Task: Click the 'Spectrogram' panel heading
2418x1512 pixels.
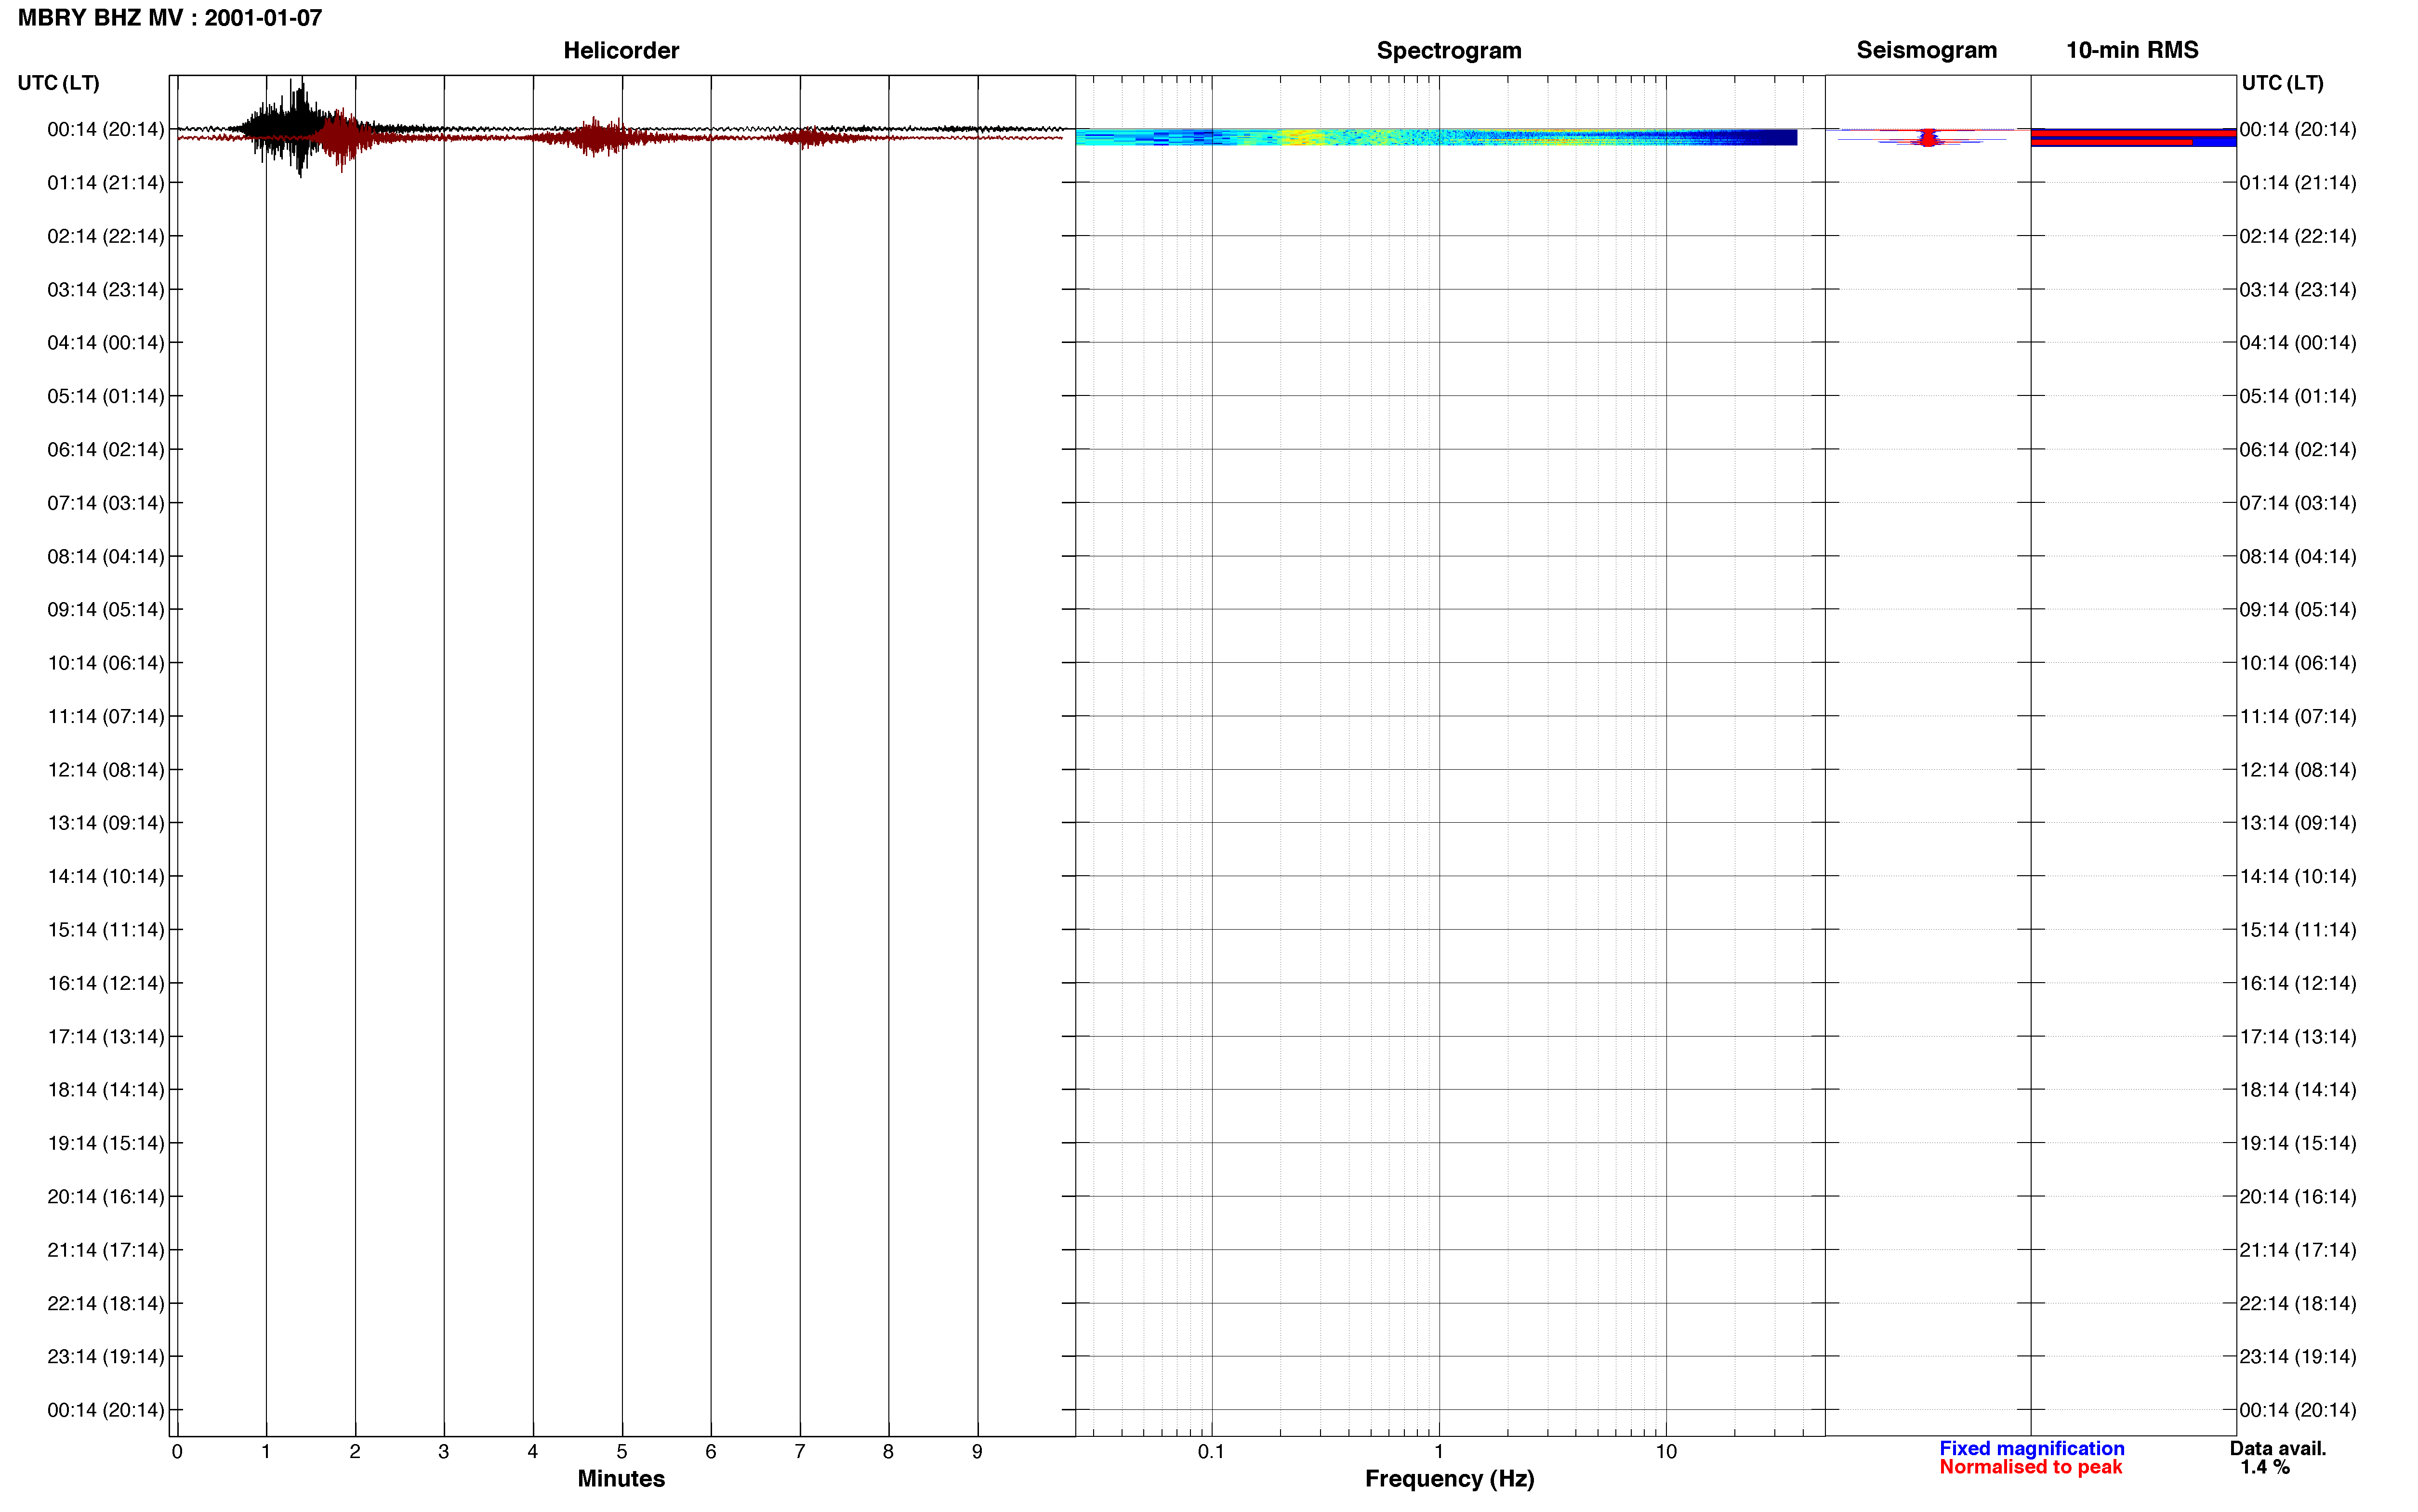Action: pyautogui.click(x=1449, y=50)
